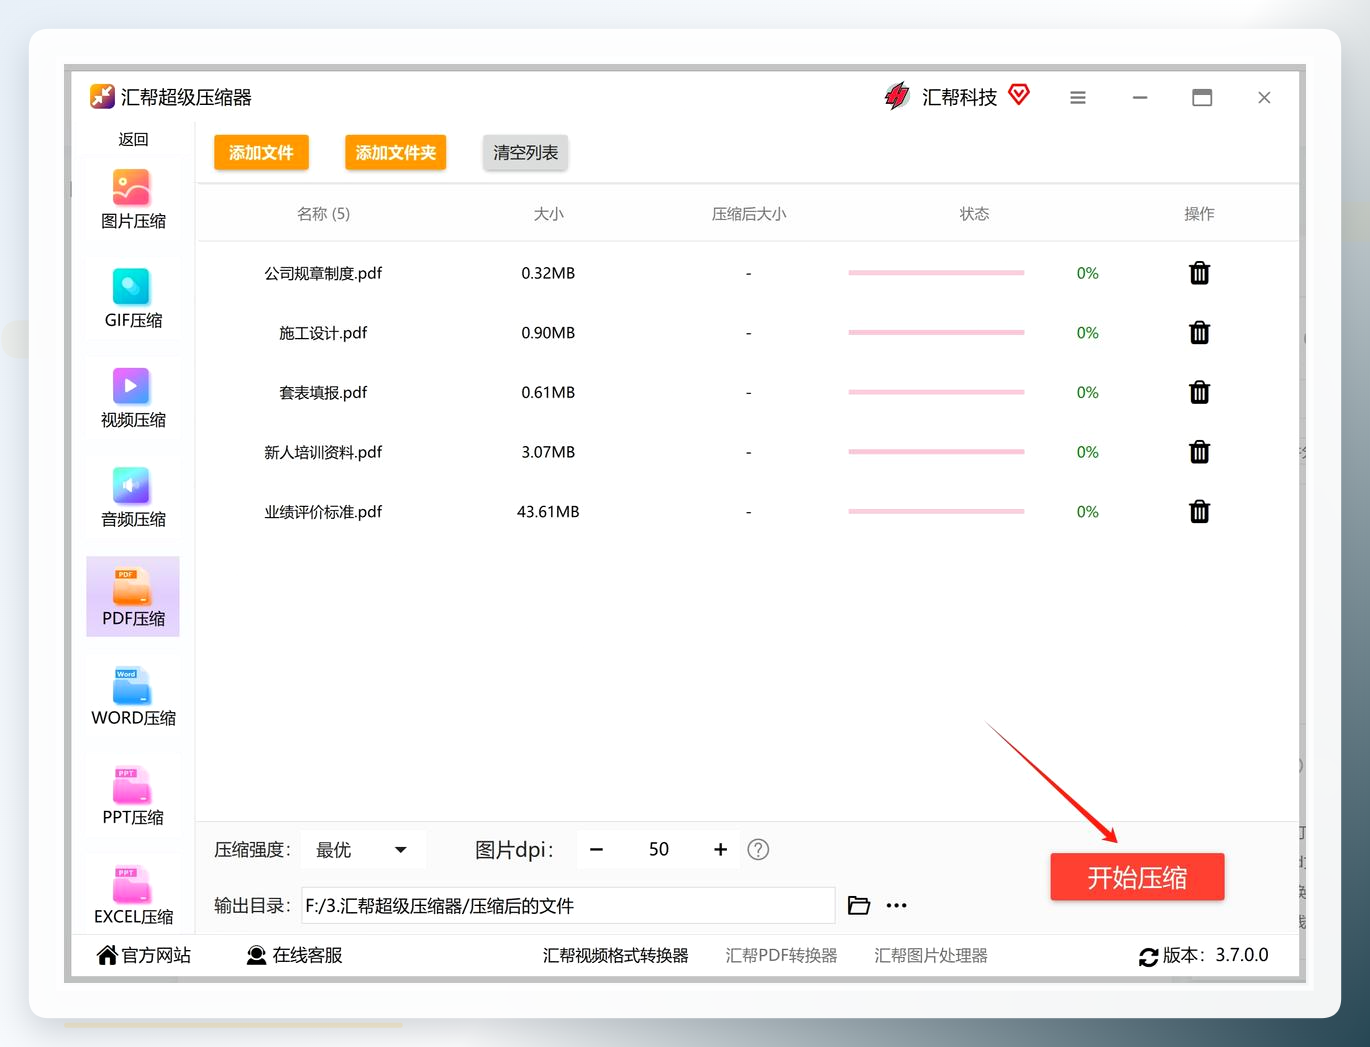Click the size value 43.61MB
This screenshot has width=1370, height=1047.
coord(548,512)
